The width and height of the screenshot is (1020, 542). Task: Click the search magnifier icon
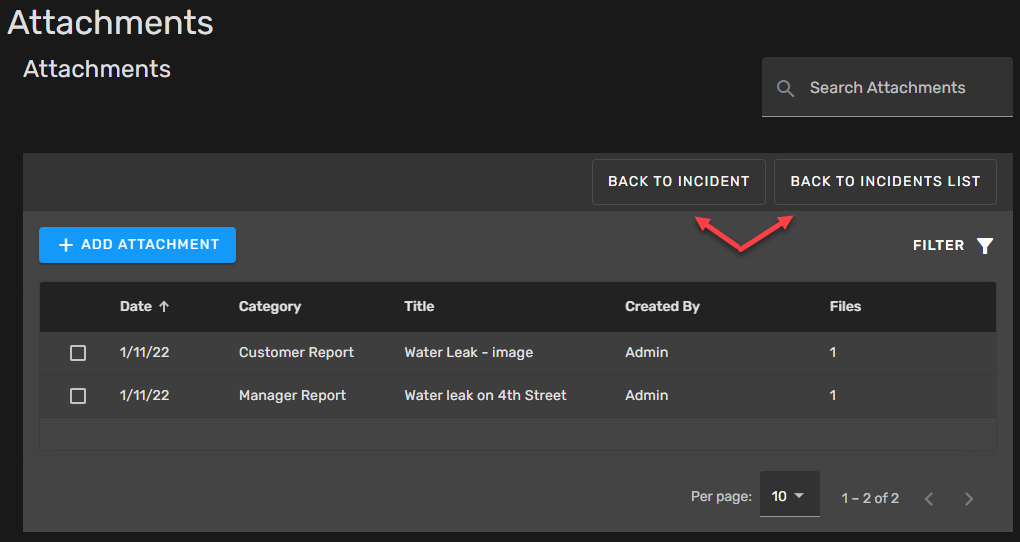coord(787,88)
